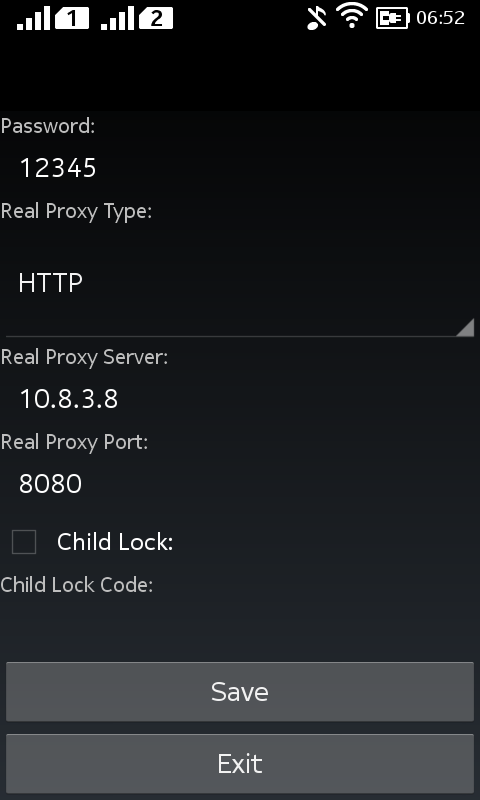Enable the Child Lock checkbox
This screenshot has height=800, width=480.
tap(24, 542)
